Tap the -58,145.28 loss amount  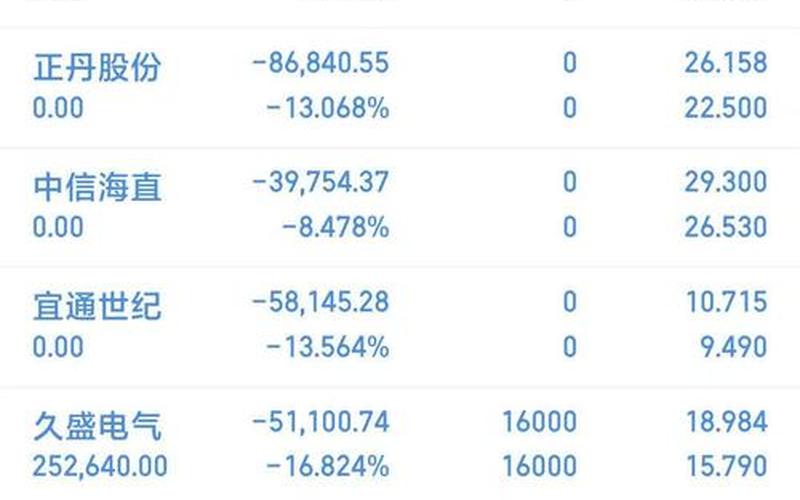(321, 301)
